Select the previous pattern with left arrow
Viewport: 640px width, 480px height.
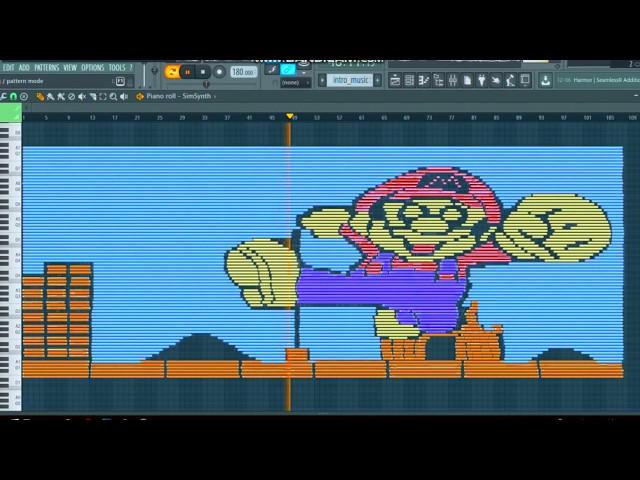(x=322, y=80)
